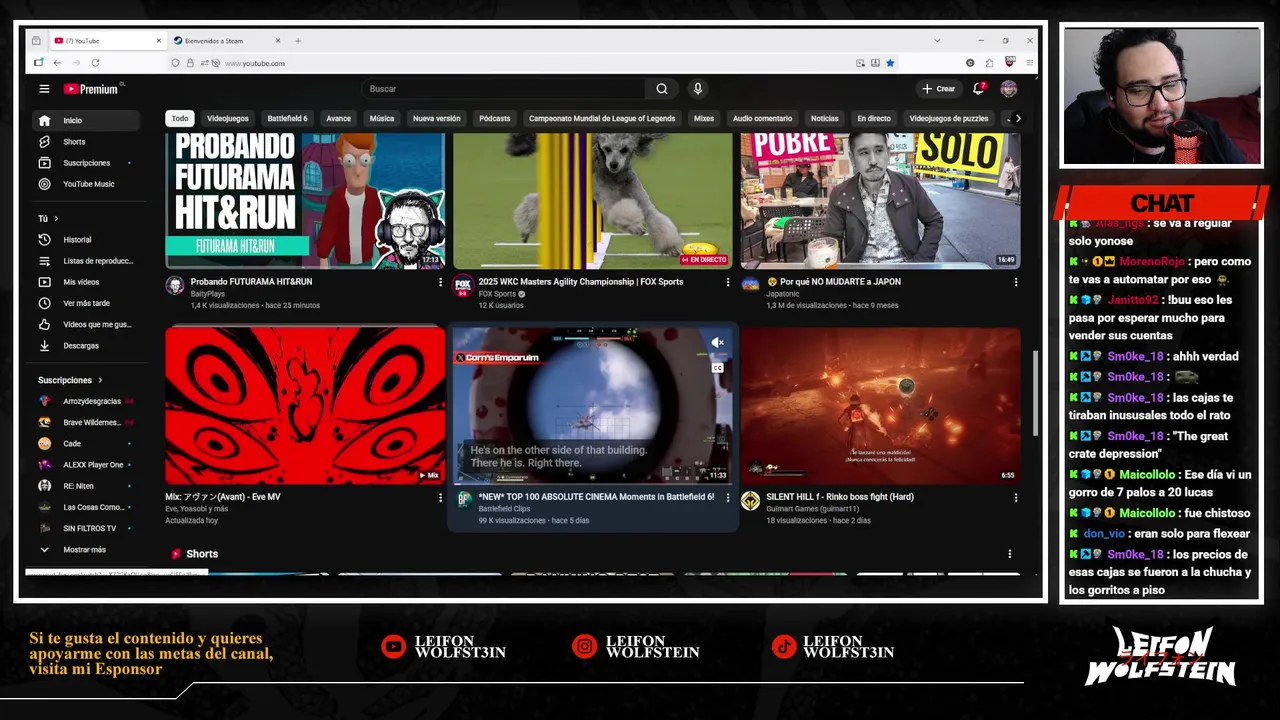Open browser extensions puzzle icon
Viewport: 1280px width, 720px height.
click(x=989, y=63)
